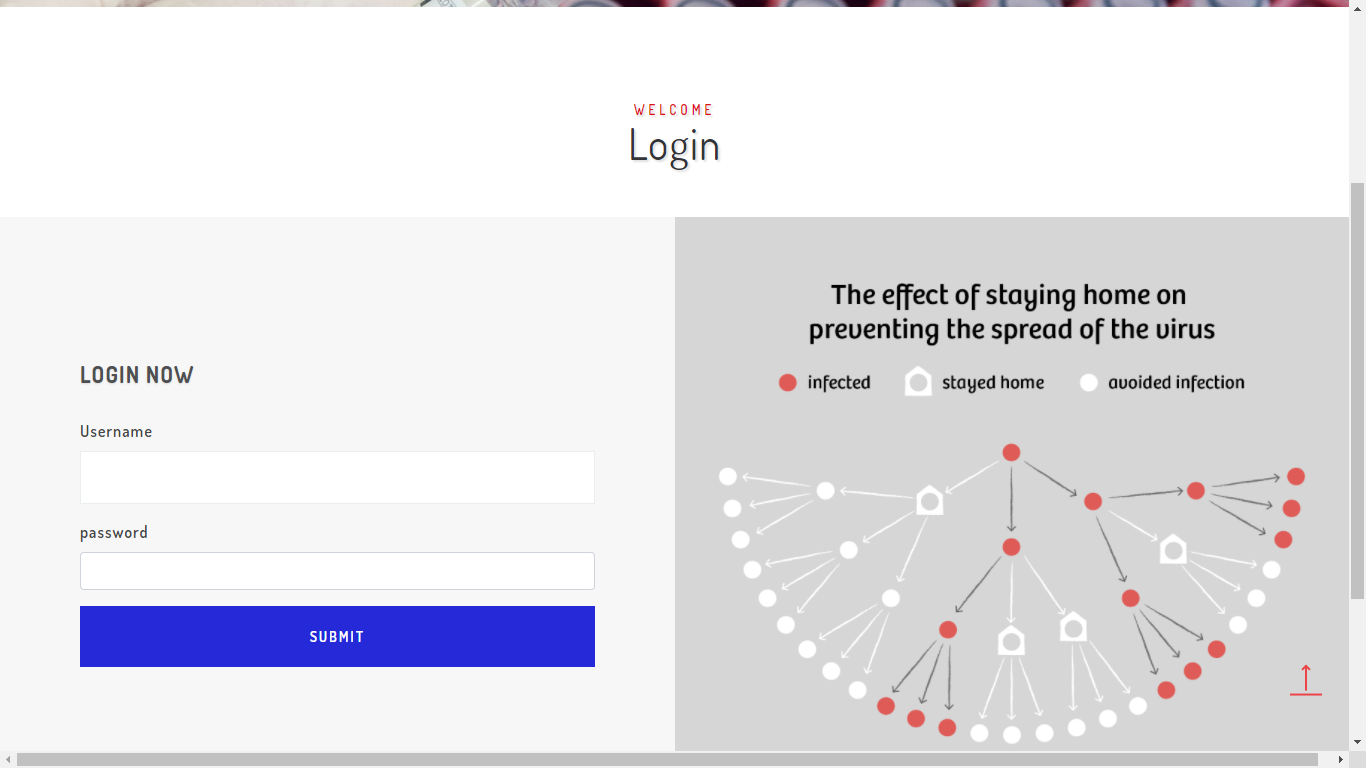This screenshot has height=768, width=1366.
Task: Click the infographic title about staying home
Action: tap(1010, 311)
